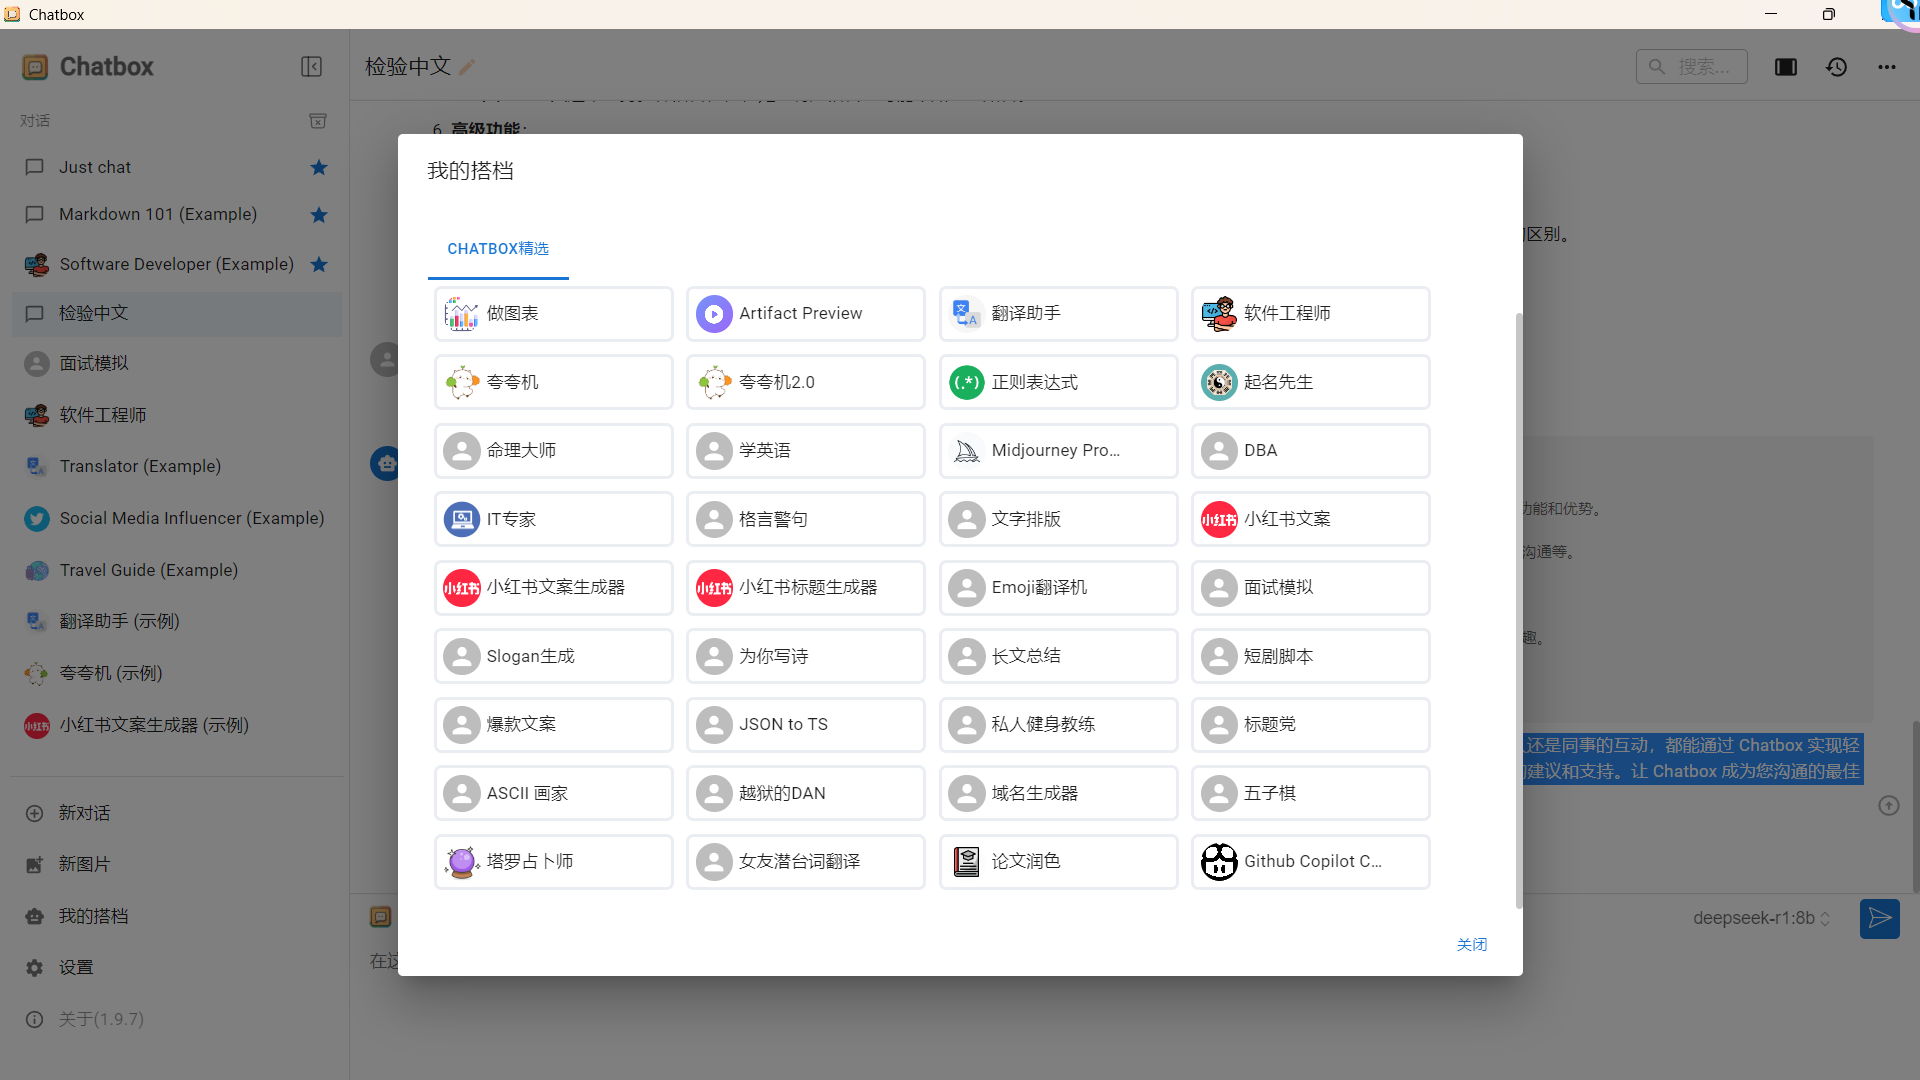Open Translator (Example) conversation
1920x1080 pixels.
click(x=177, y=467)
